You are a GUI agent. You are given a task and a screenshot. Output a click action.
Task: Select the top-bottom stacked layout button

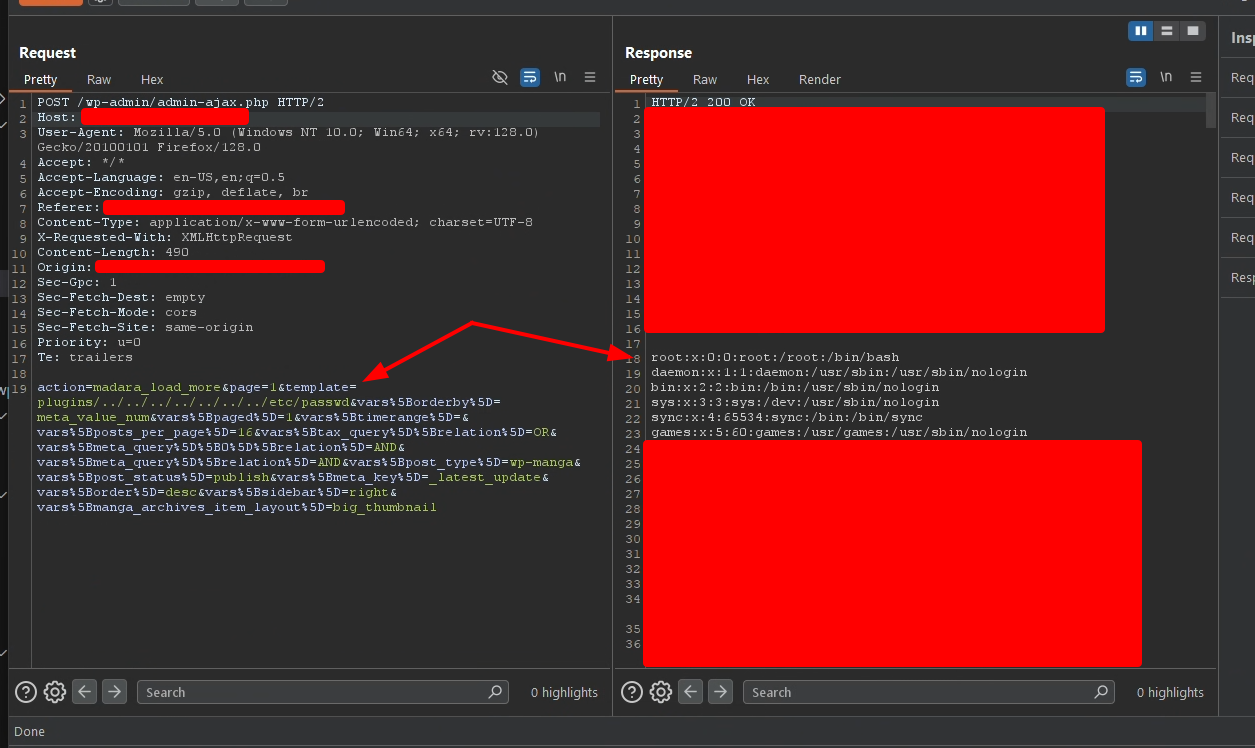[x=1167, y=31]
